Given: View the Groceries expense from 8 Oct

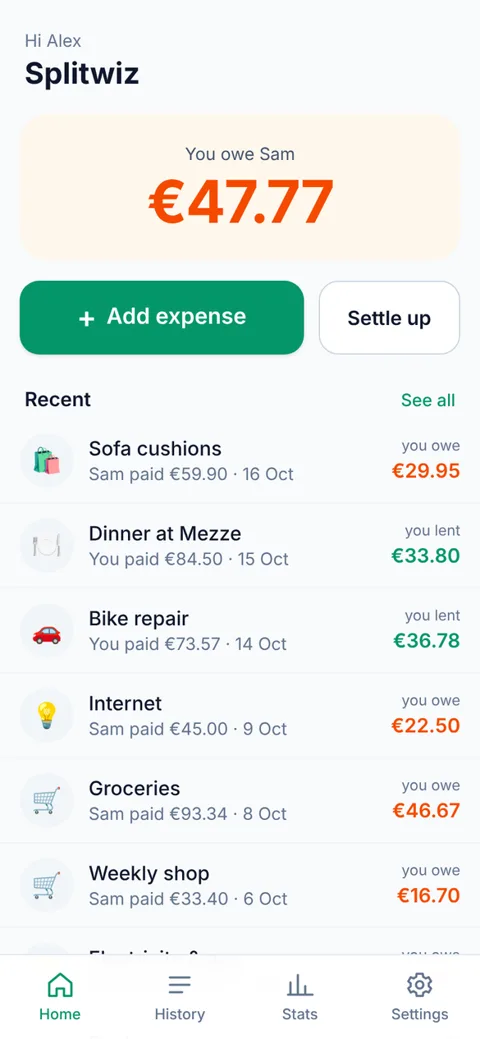Looking at the screenshot, I should [x=240, y=800].
